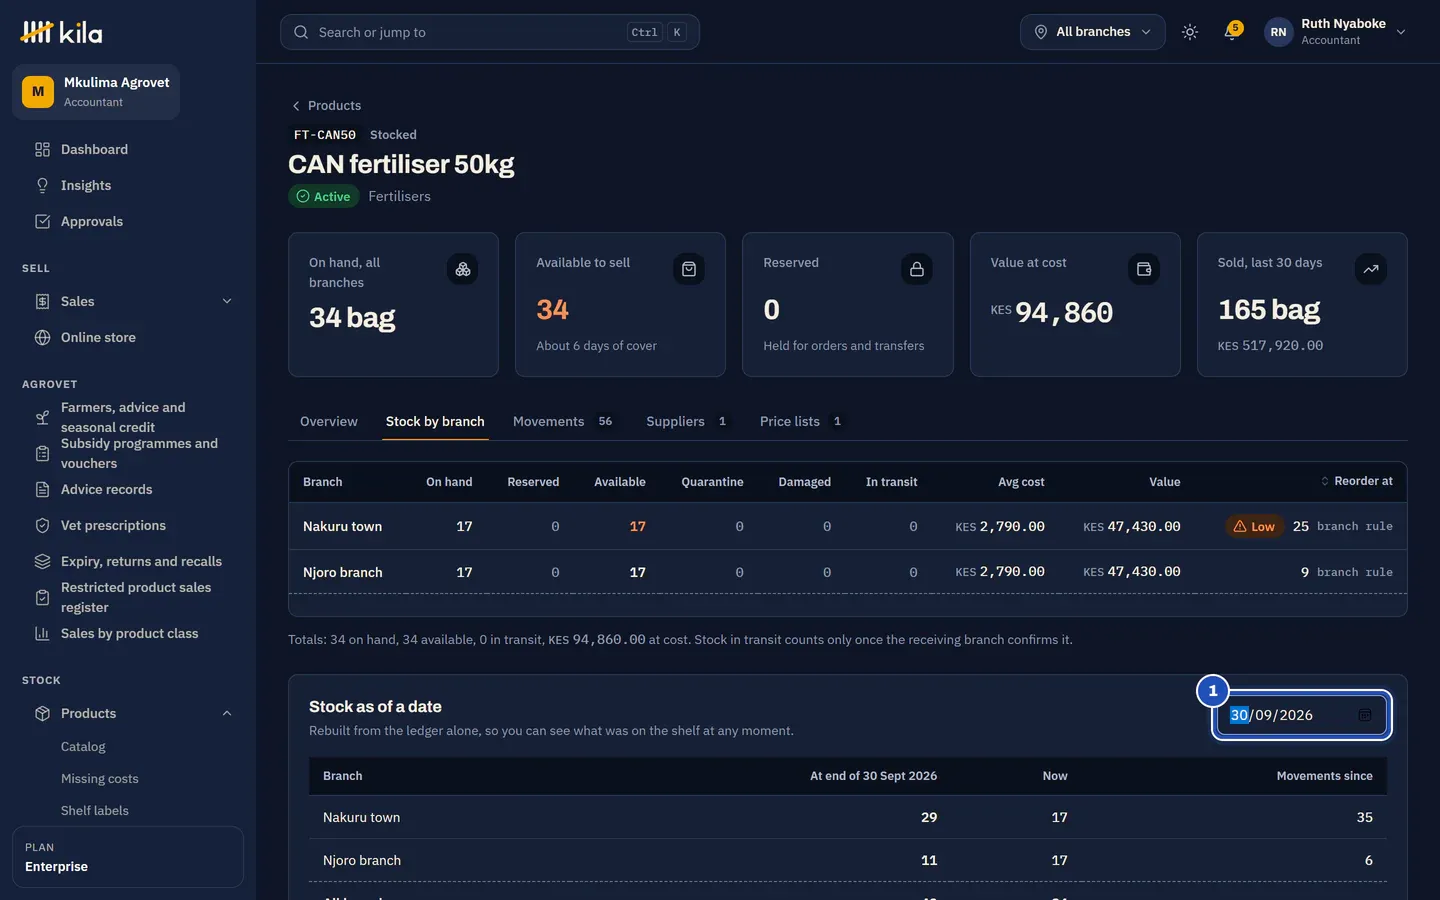
Task: Open Vet prescriptions in sidebar
Action: point(128,526)
